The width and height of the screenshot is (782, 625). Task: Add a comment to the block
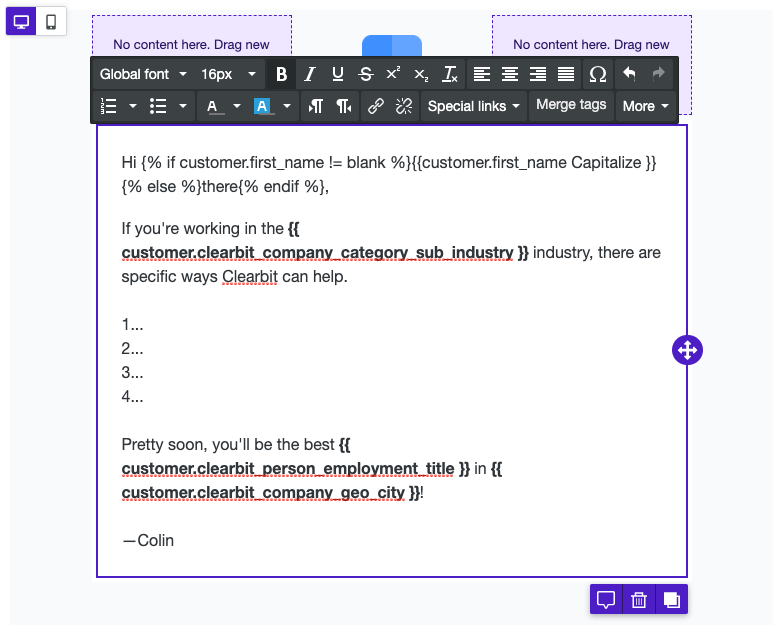[x=606, y=599]
